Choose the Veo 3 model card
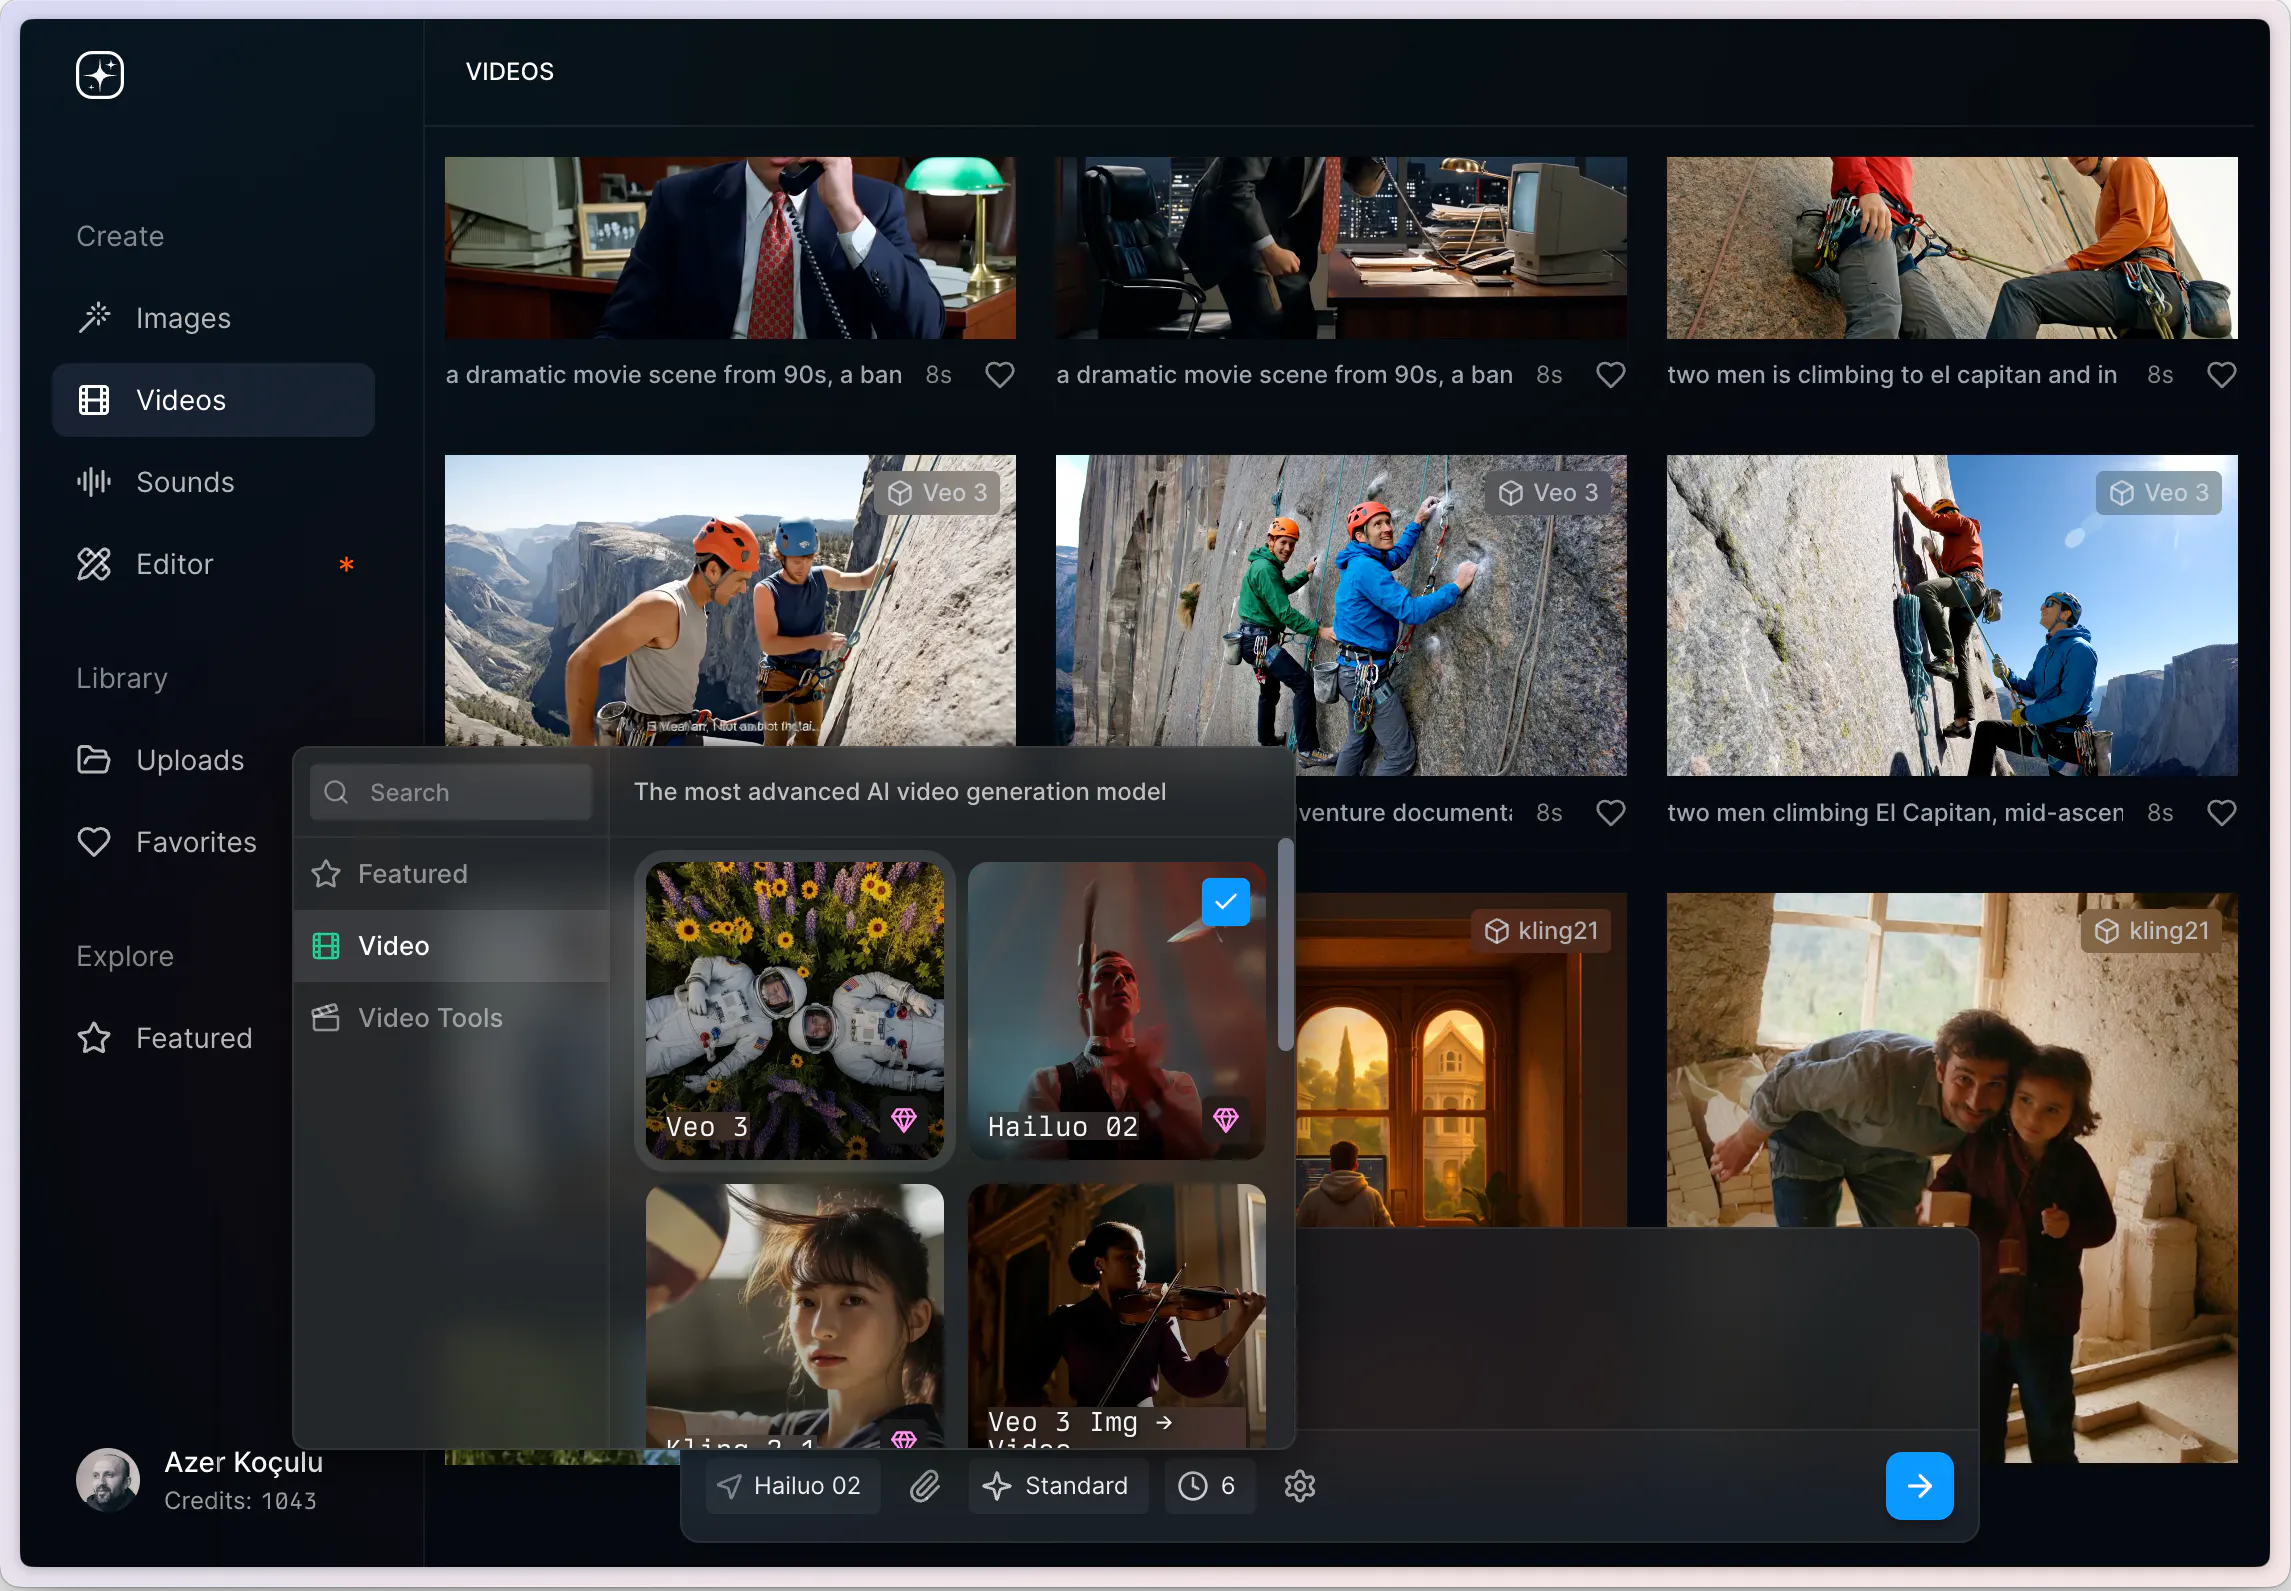The image size is (2291, 1591). pyautogui.click(x=795, y=1011)
